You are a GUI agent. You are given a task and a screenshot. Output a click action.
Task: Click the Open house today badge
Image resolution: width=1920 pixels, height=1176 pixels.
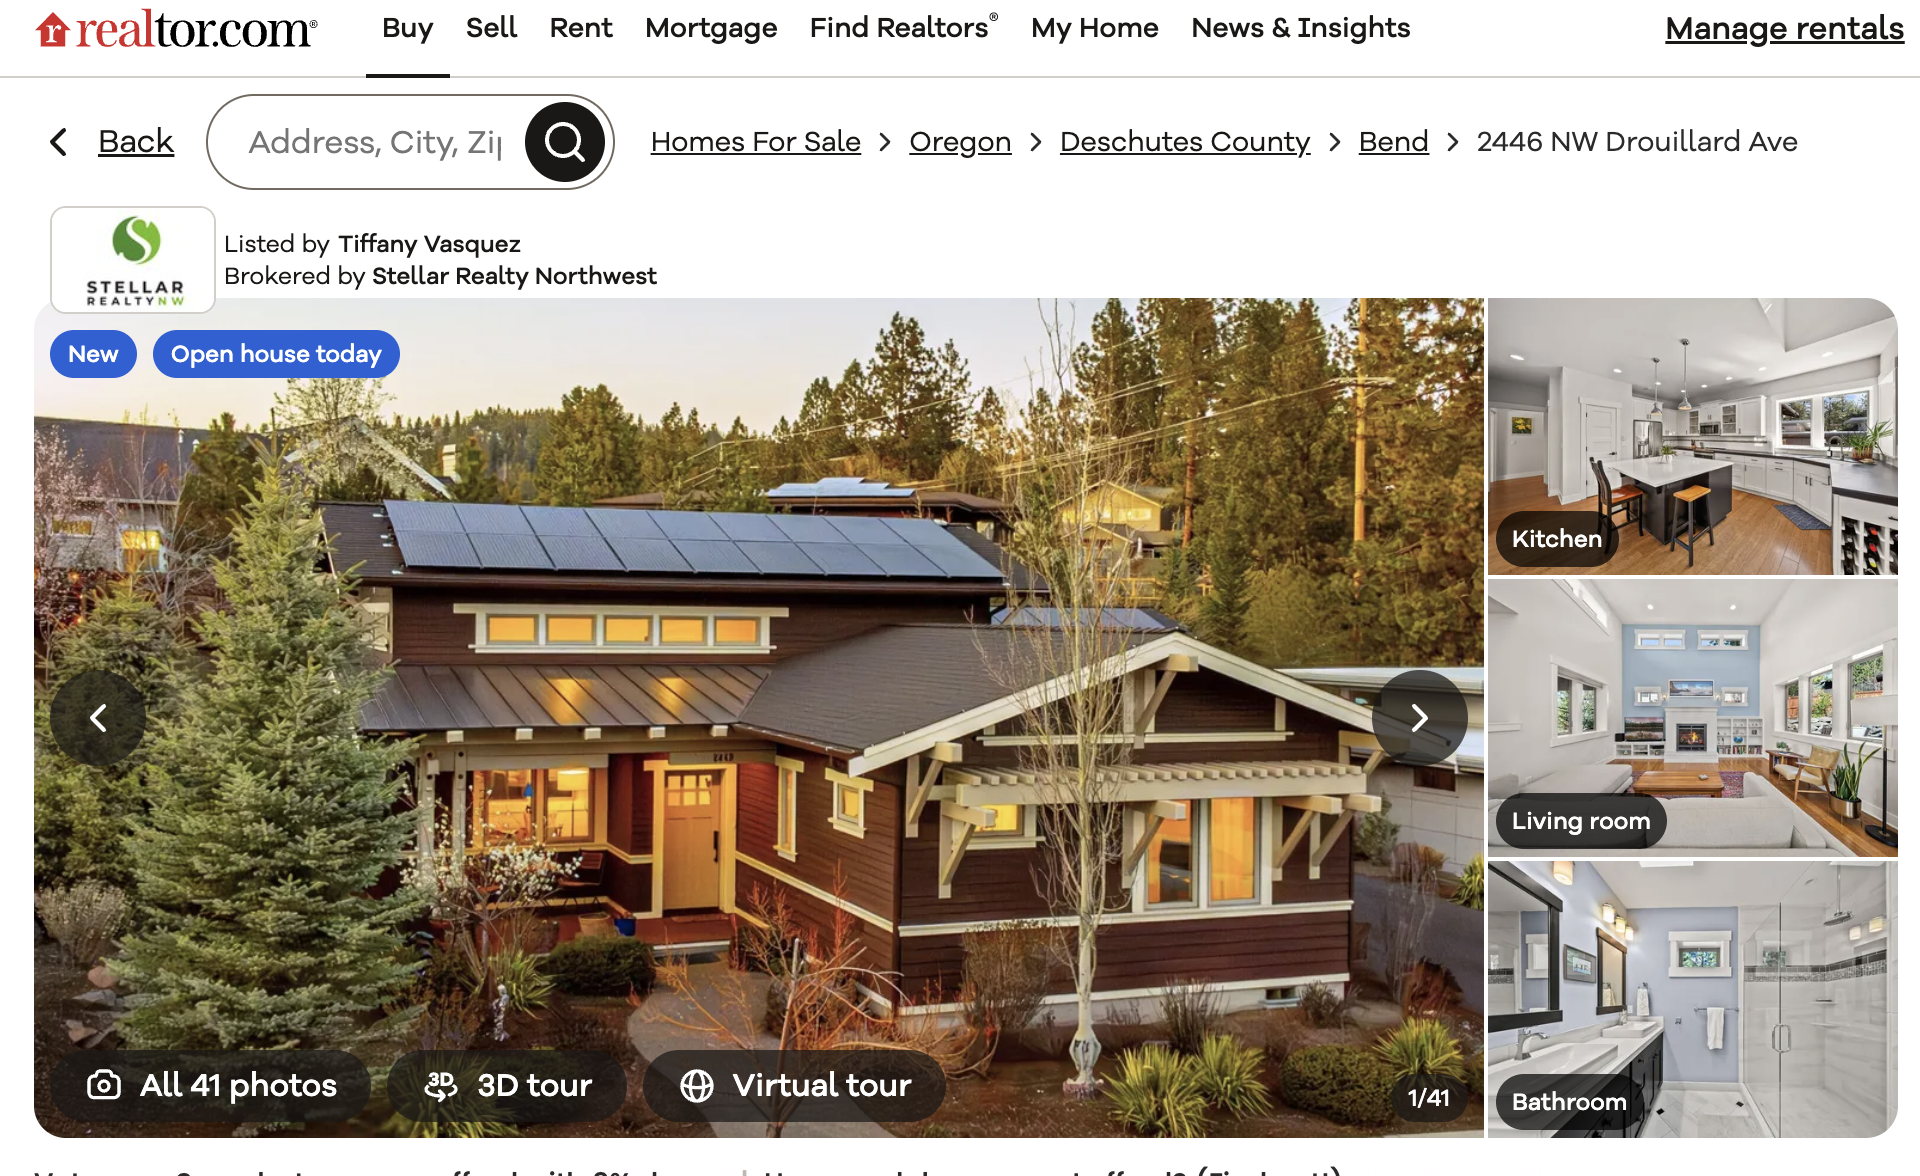tap(276, 354)
